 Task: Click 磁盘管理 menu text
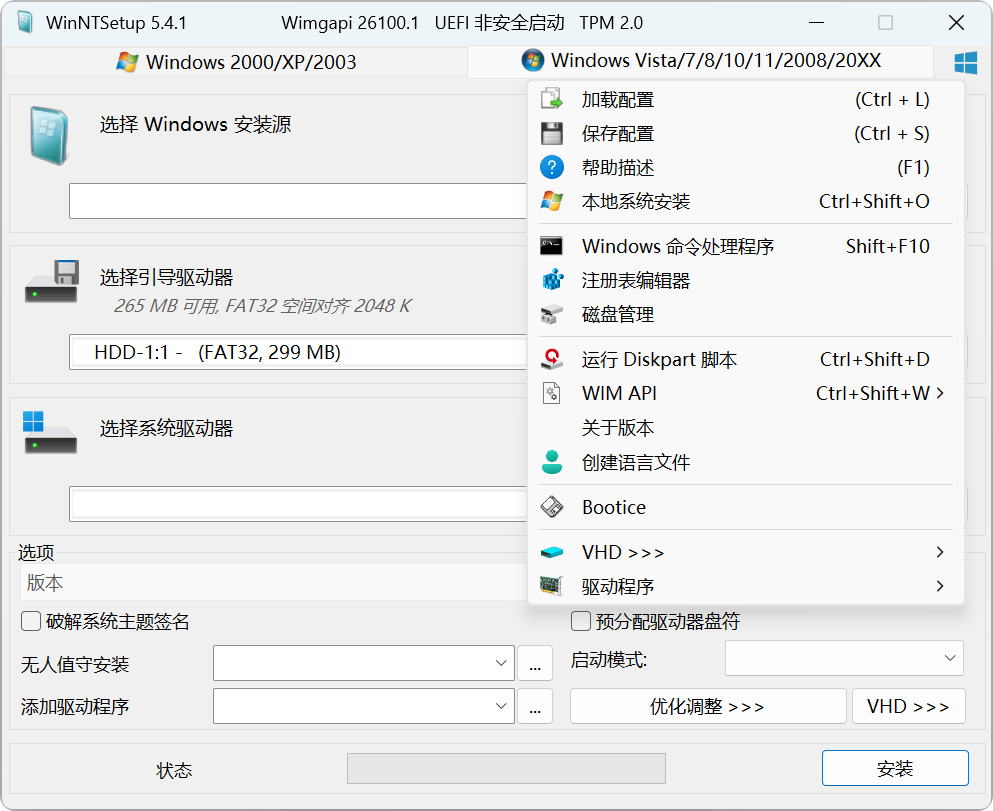(617, 314)
